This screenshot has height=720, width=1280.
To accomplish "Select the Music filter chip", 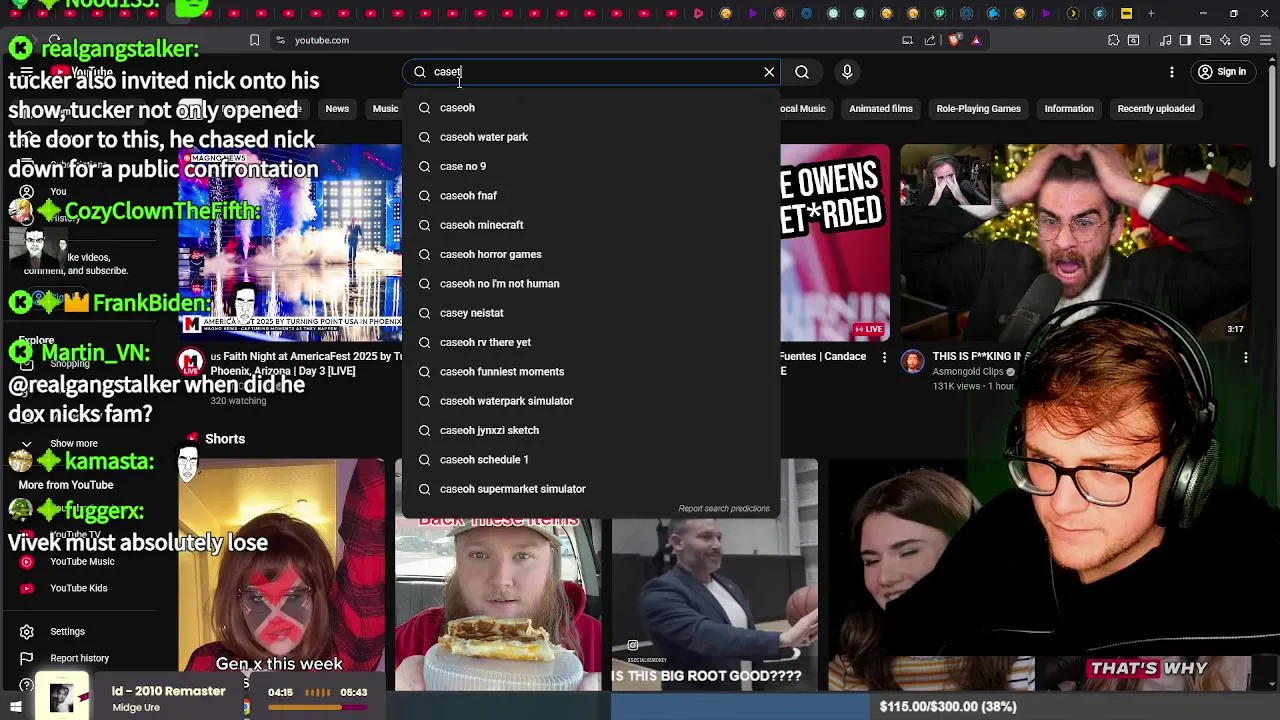I will click(385, 109).
